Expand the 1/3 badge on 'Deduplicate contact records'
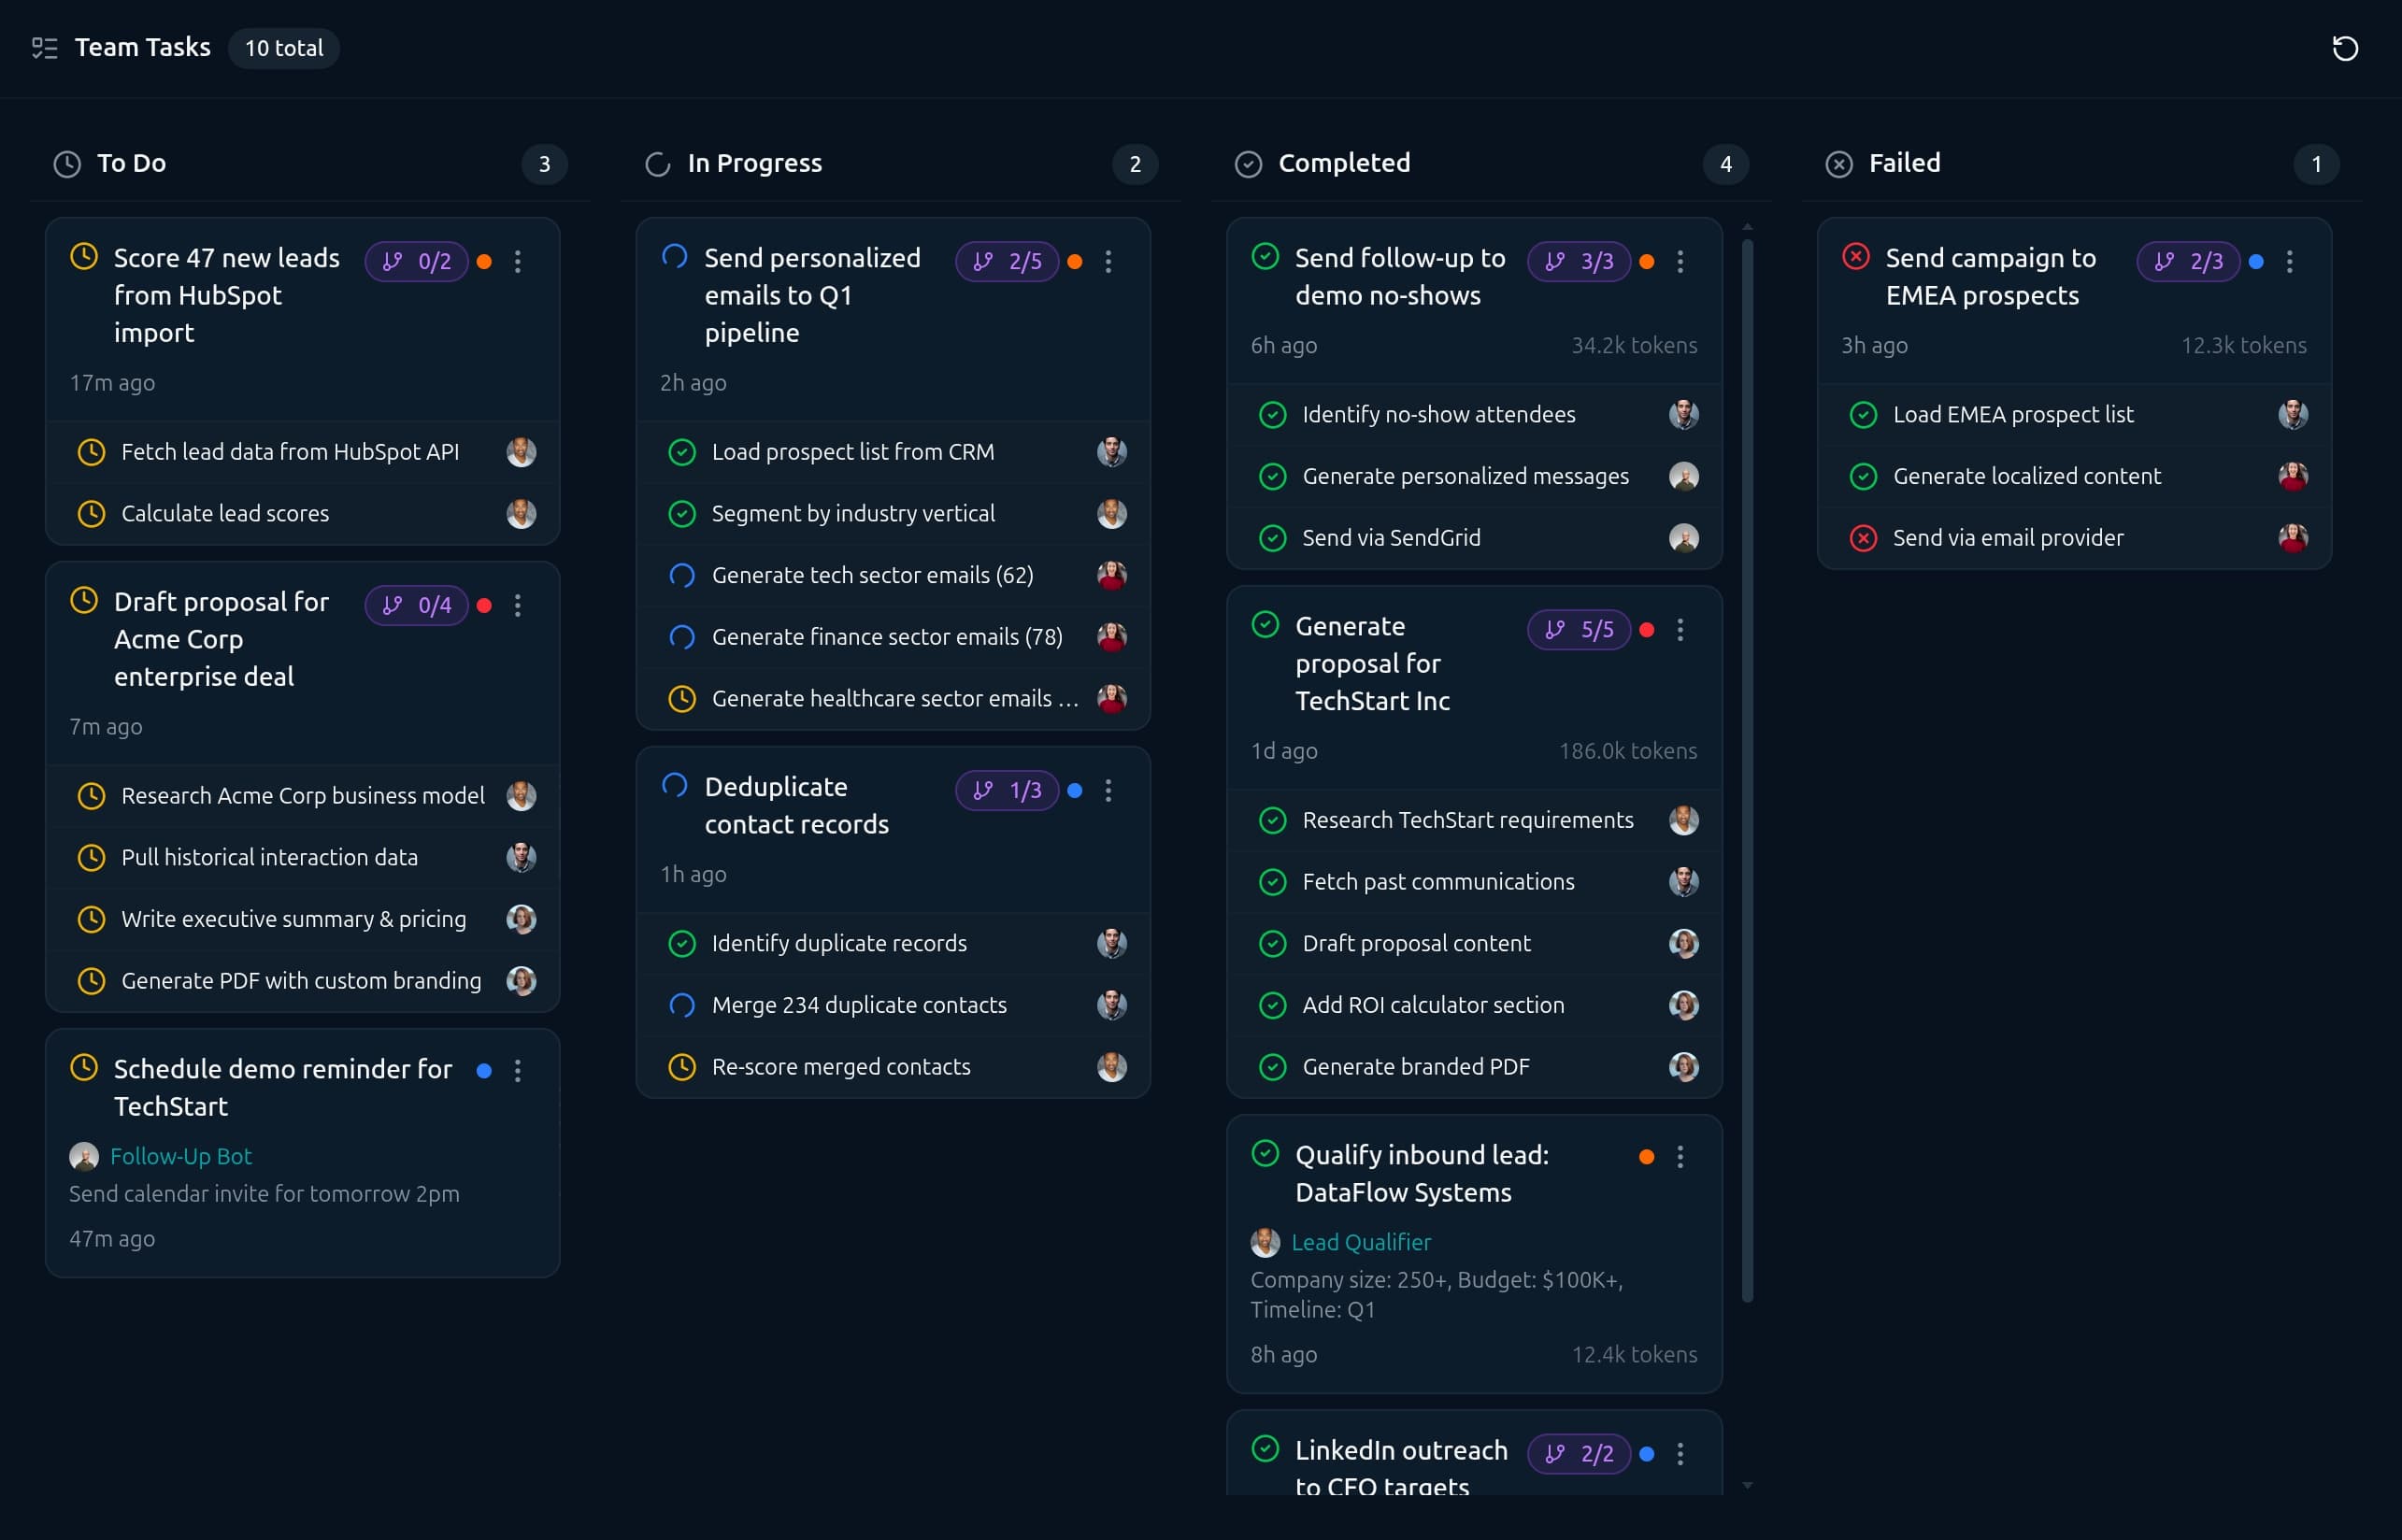Screen dimensions: 2402x1540 (x=1007, y=790)
